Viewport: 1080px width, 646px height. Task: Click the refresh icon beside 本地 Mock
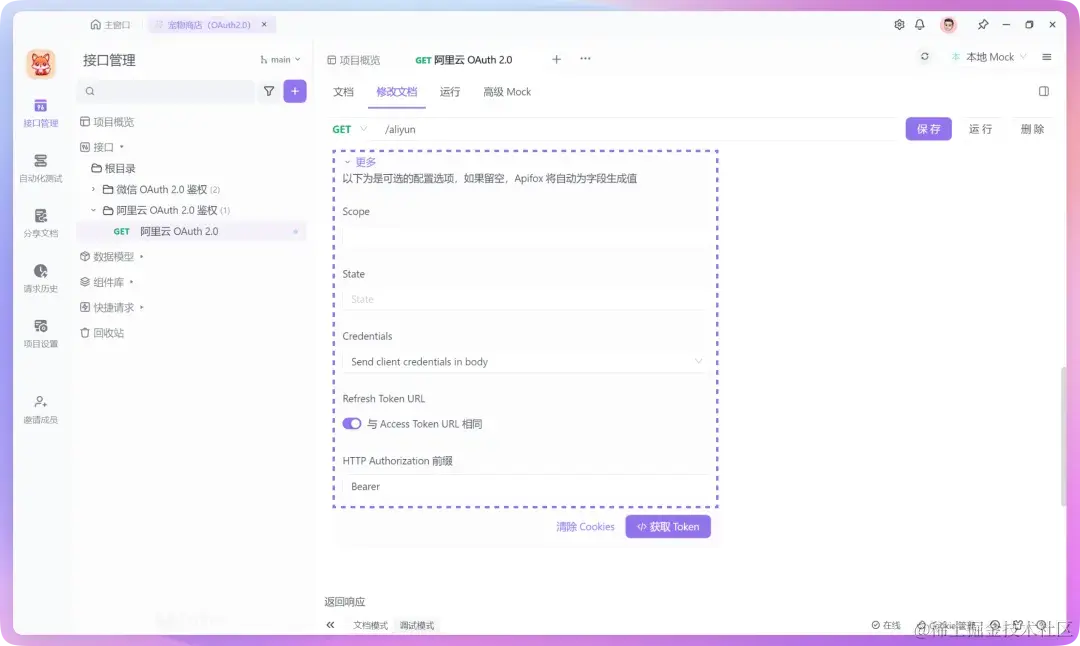point(924,56)
